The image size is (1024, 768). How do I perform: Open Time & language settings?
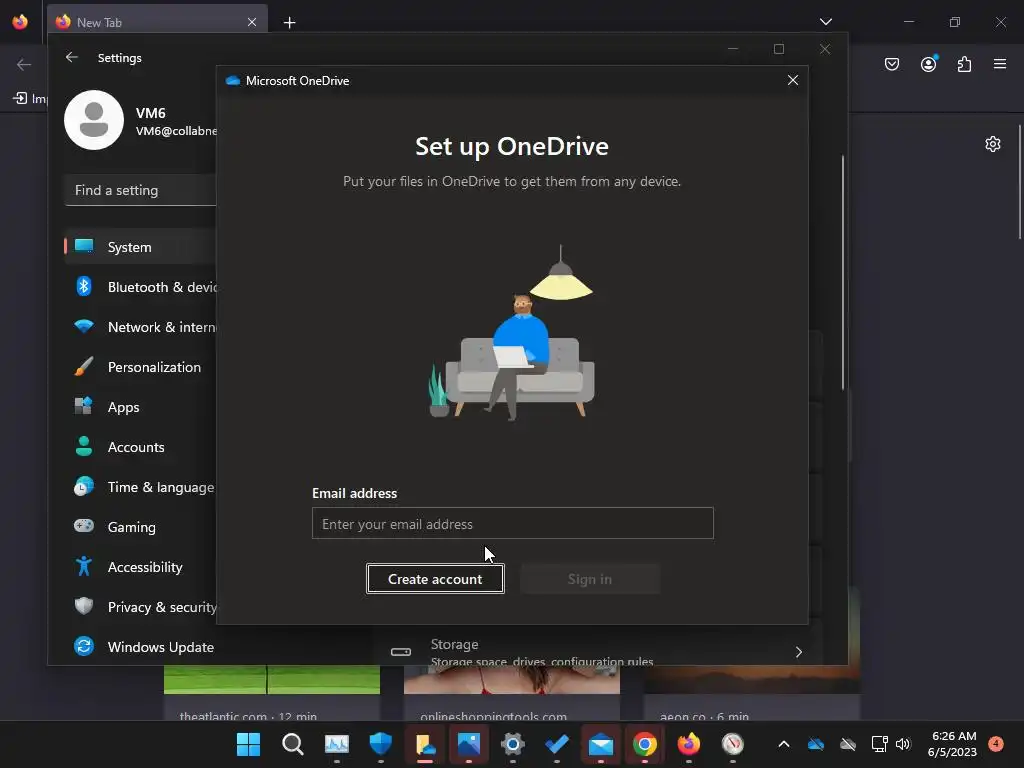(140, 487)
